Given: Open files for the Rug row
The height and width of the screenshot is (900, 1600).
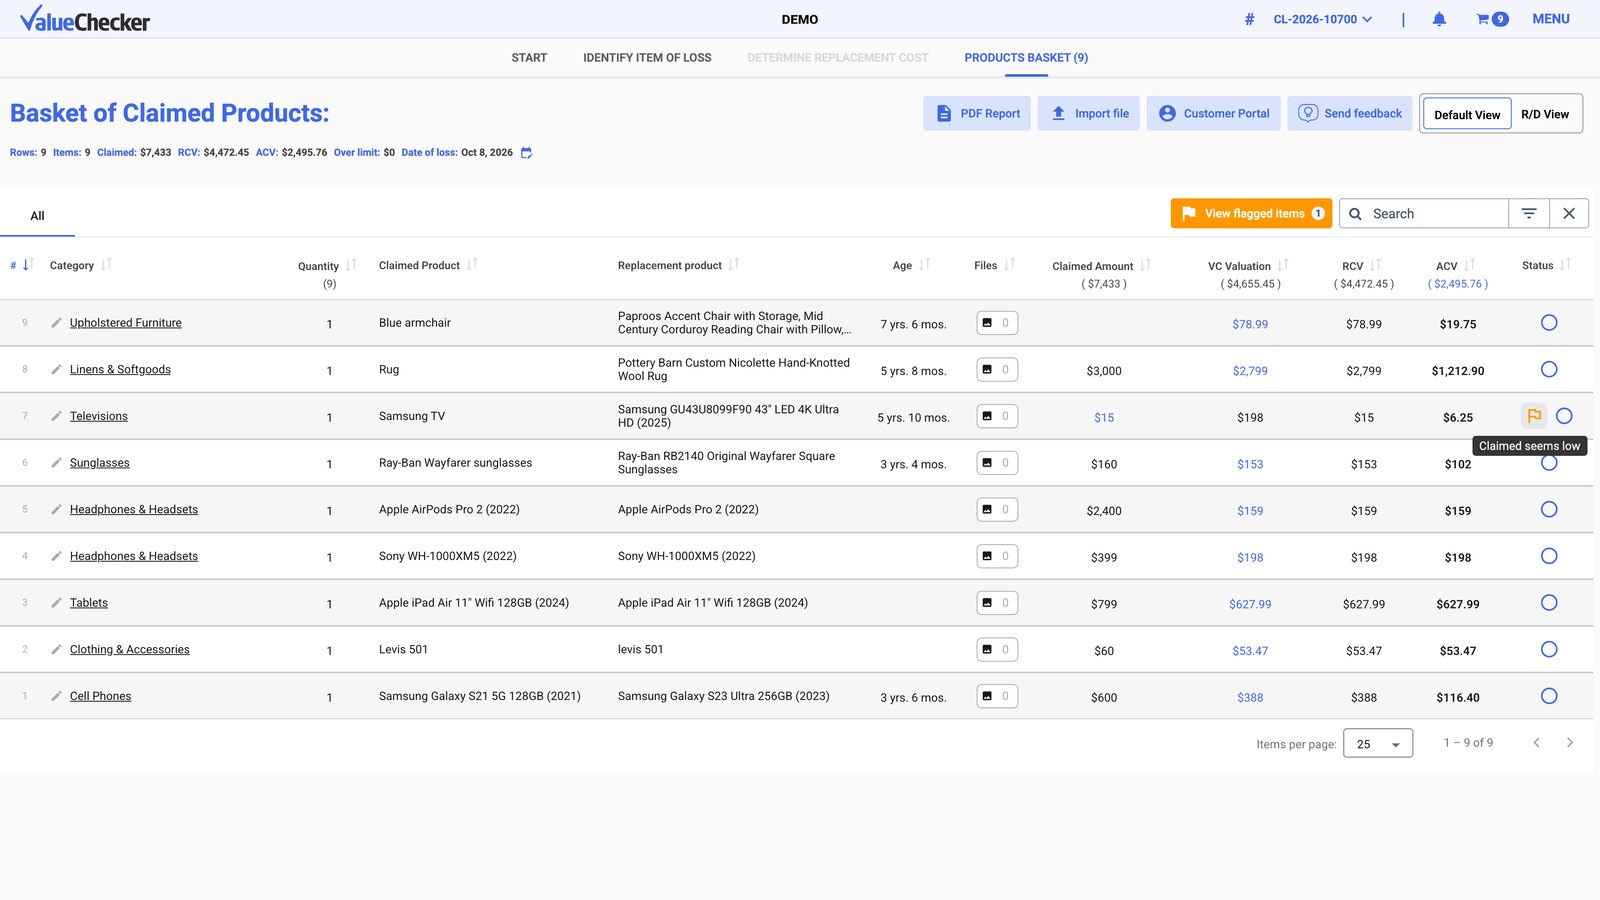Looking at the screenshot, I should 997,369.
